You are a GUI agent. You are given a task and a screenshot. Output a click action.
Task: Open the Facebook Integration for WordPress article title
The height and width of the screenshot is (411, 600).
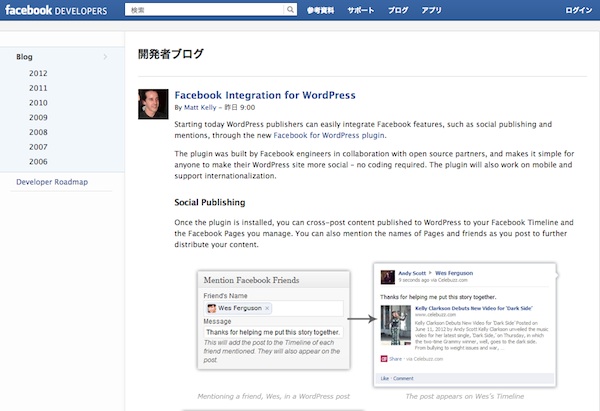264,95
